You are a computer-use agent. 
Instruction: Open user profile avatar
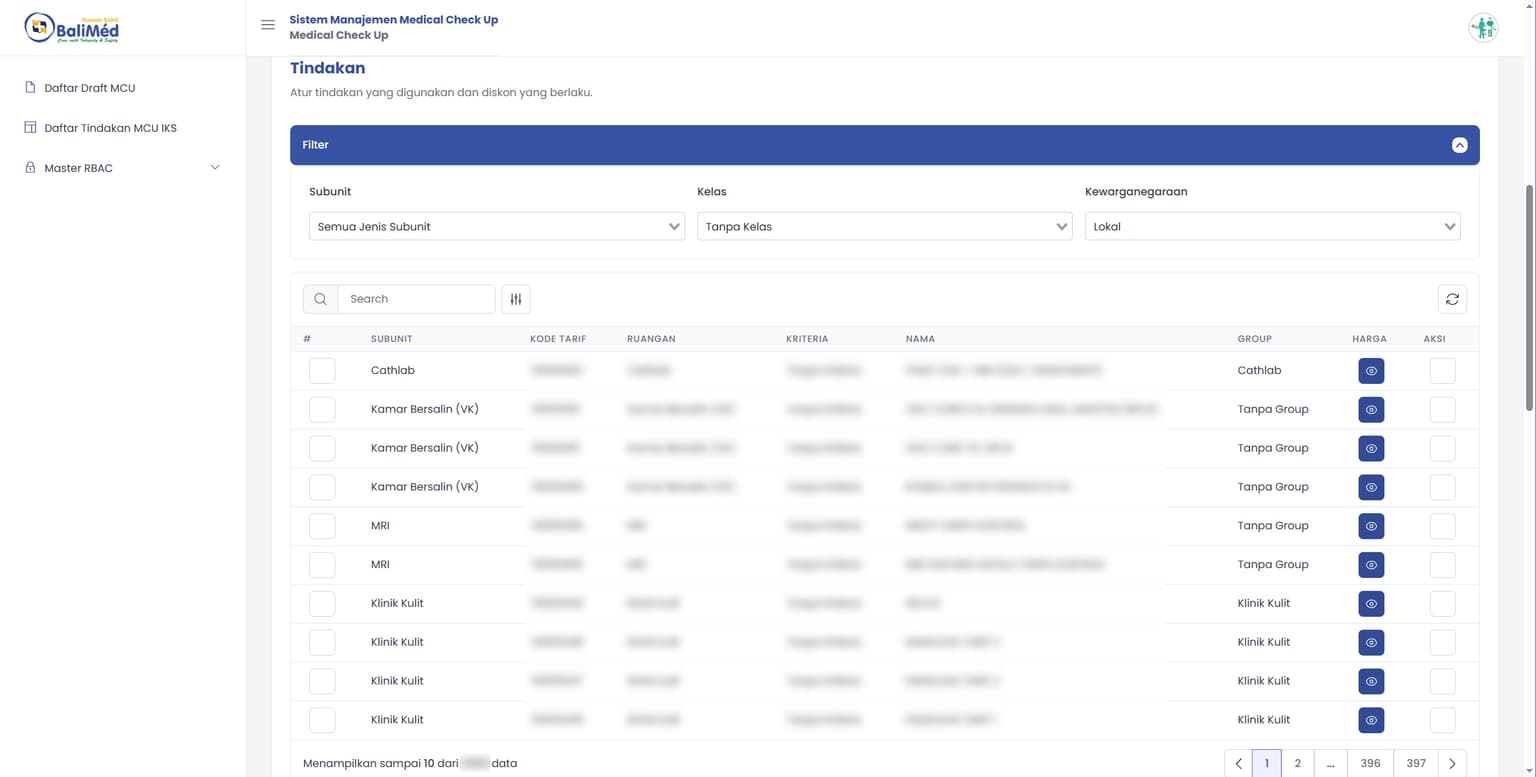1483,28
